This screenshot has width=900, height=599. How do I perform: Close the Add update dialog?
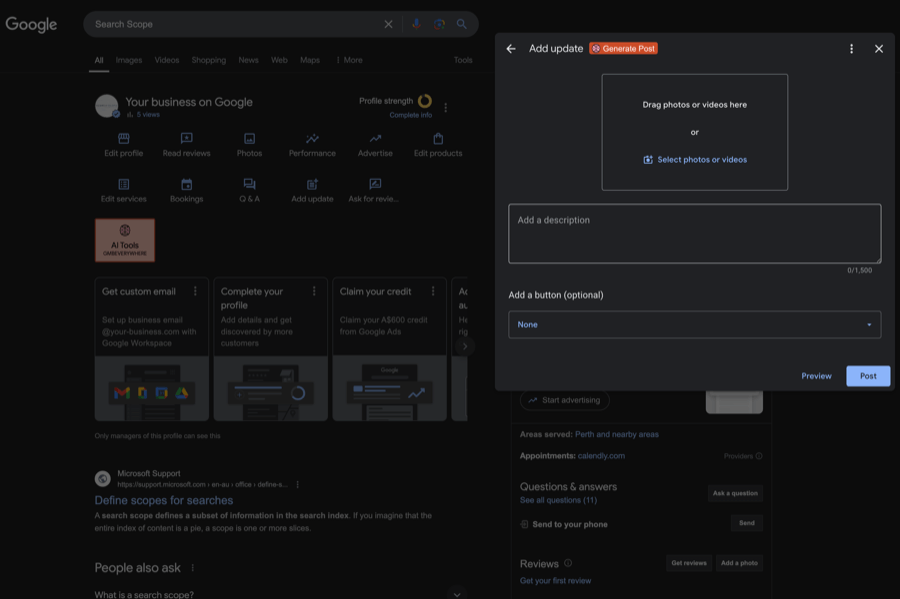(x=878, y=49)
